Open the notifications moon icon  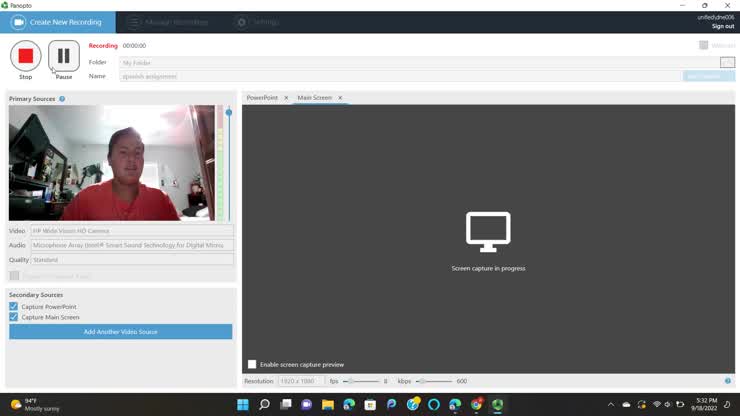point(727,405)
